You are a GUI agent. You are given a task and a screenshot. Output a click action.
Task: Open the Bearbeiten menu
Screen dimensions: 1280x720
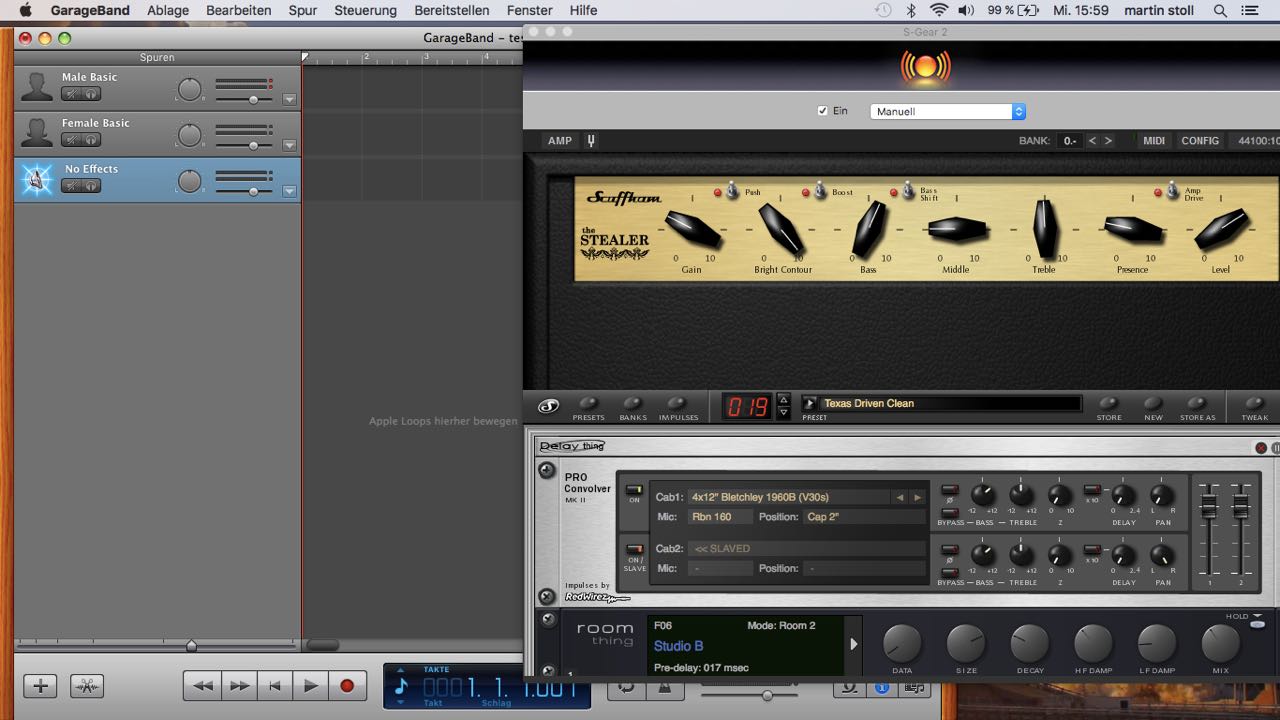pos(239,10)
